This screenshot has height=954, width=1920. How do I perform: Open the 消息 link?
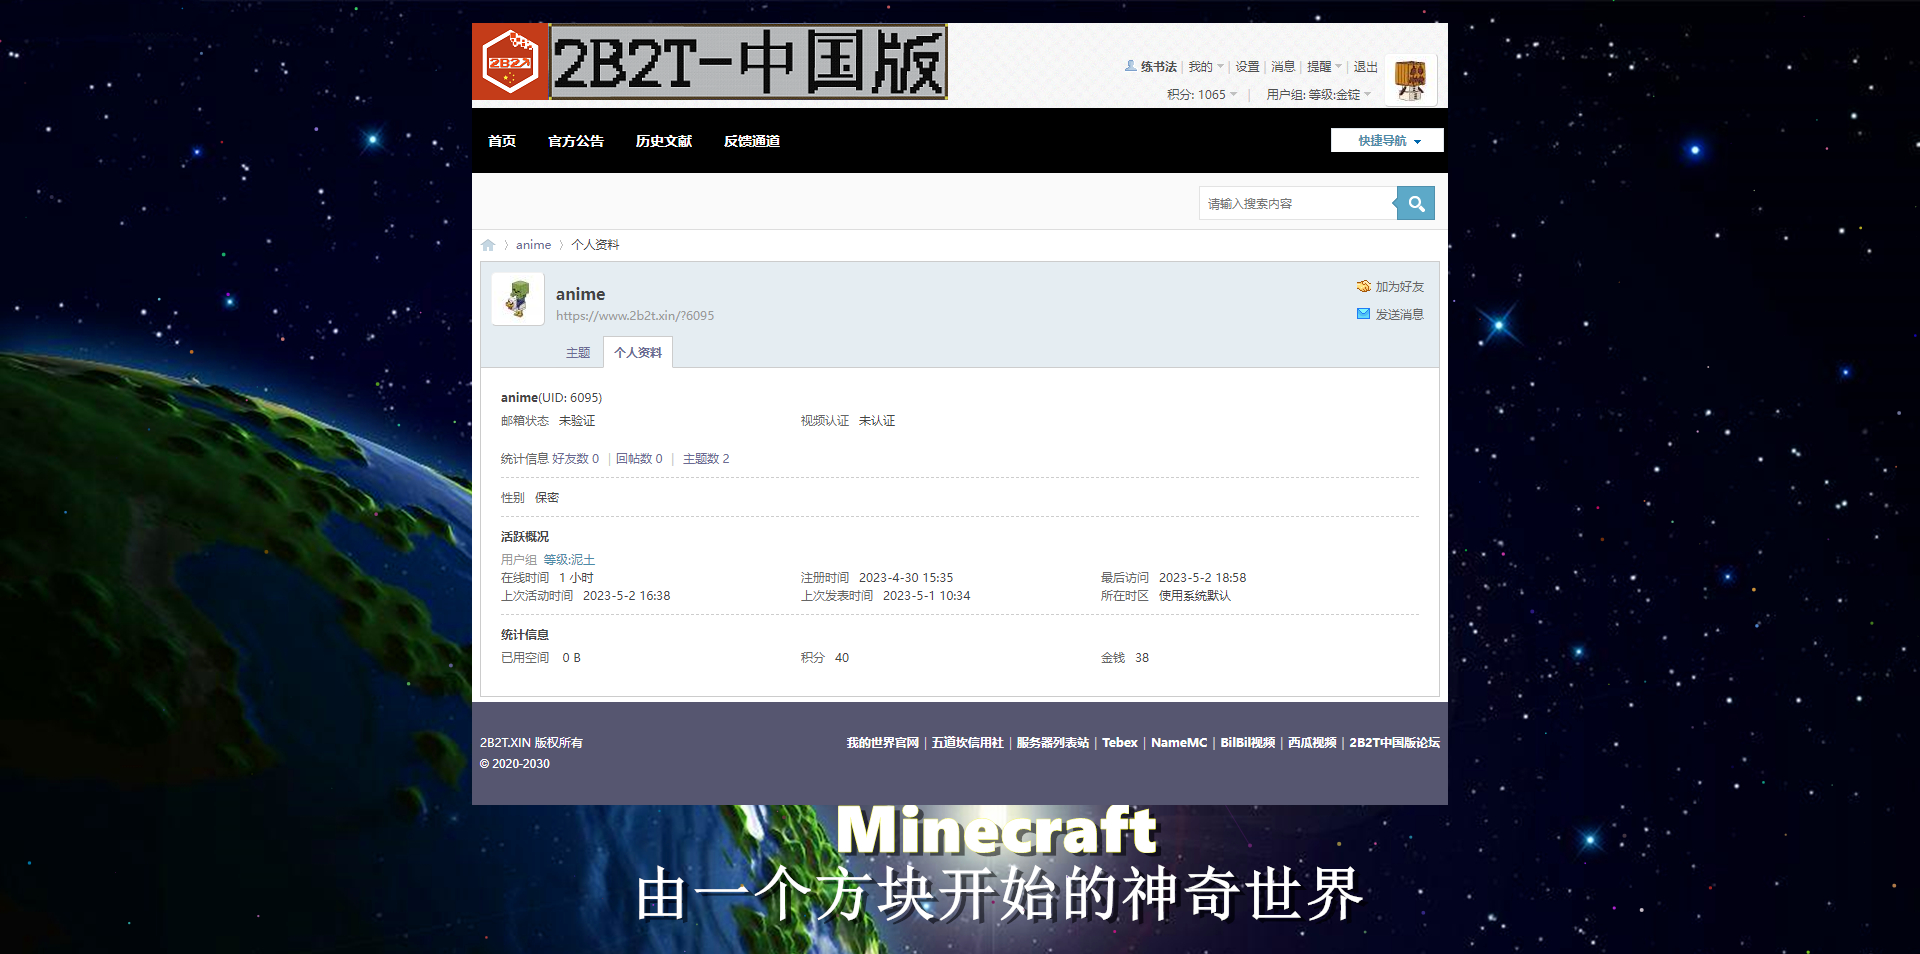(x=1283, y=67)
